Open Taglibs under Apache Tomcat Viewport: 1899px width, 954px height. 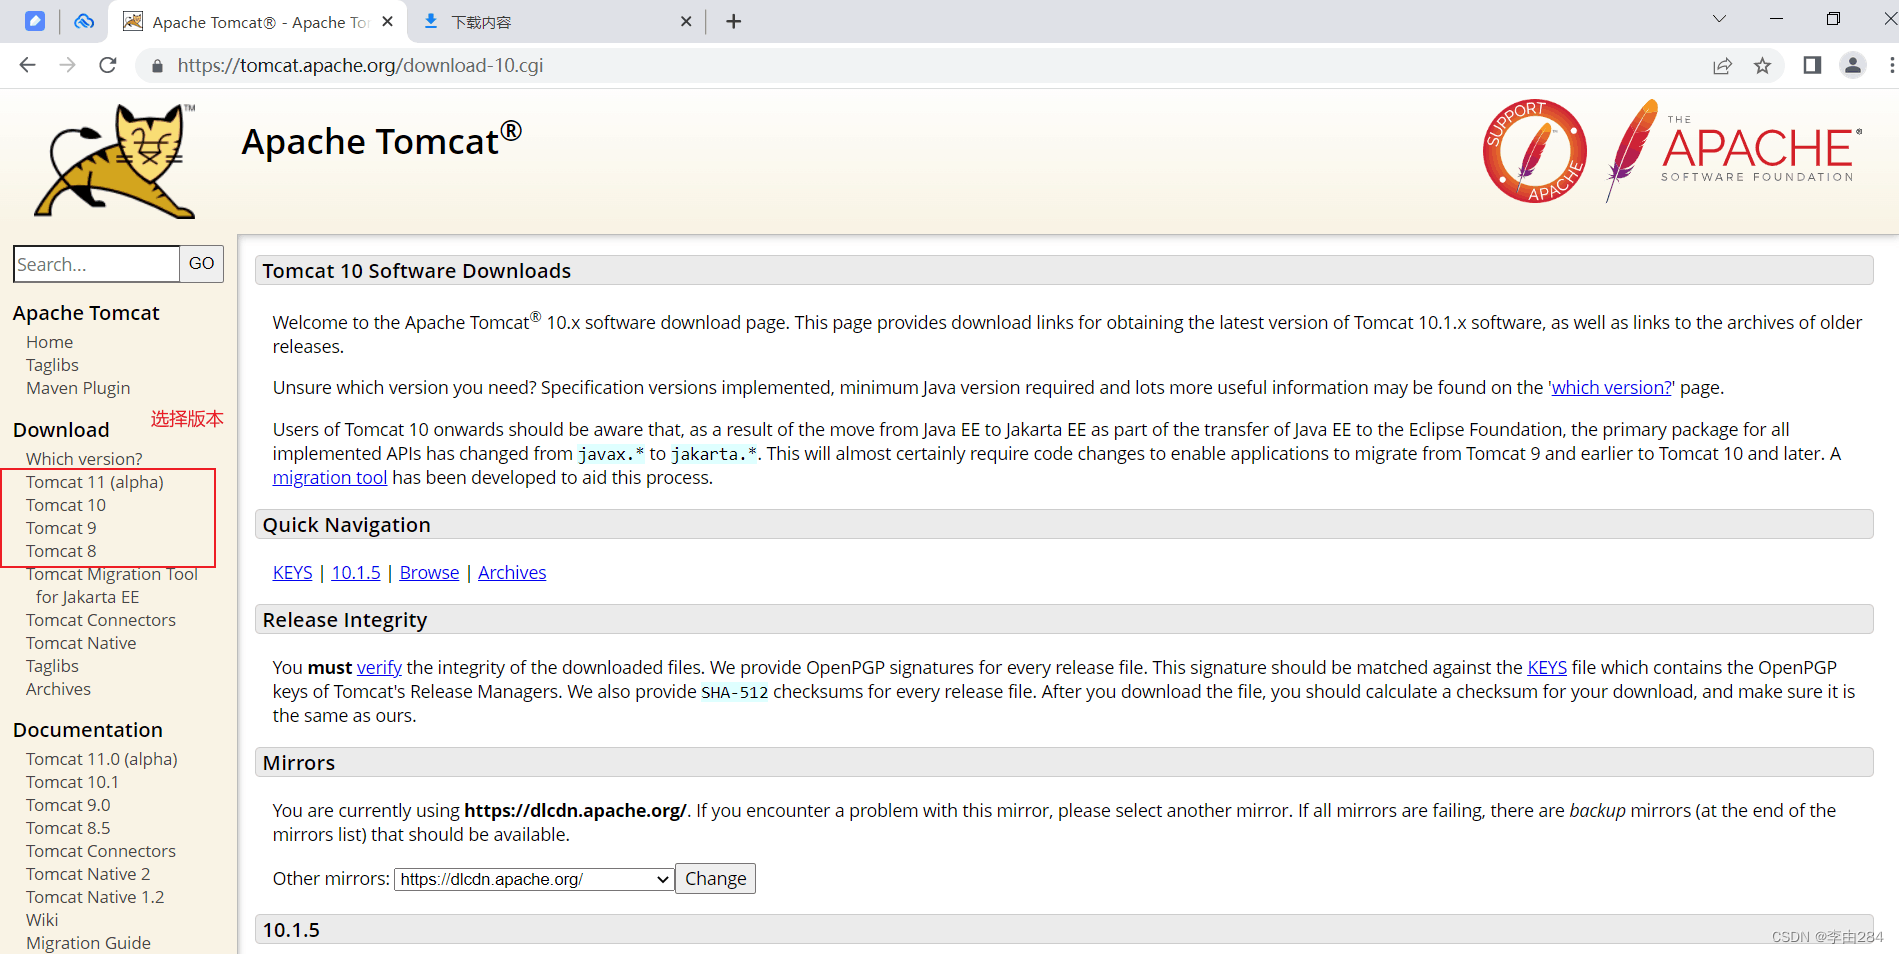52,365
